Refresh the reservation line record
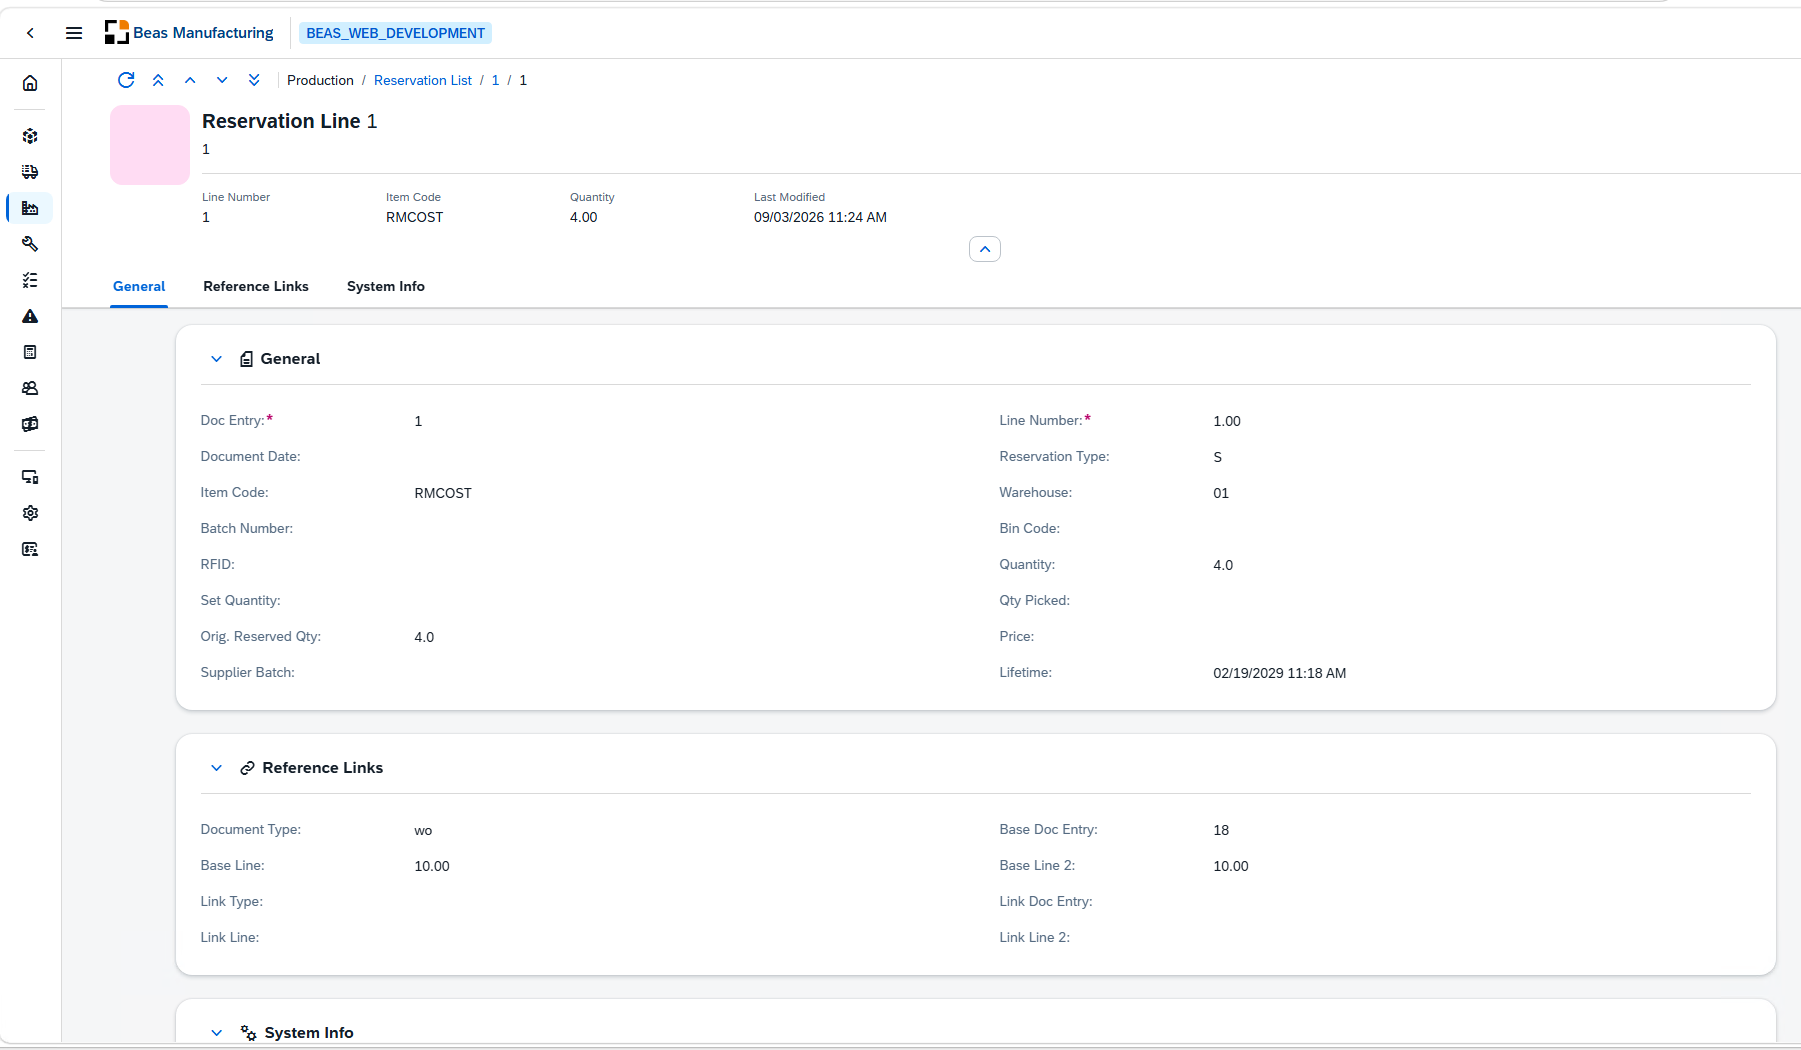The height and width of the screenshot is (1050, 1801). point(126,80)
